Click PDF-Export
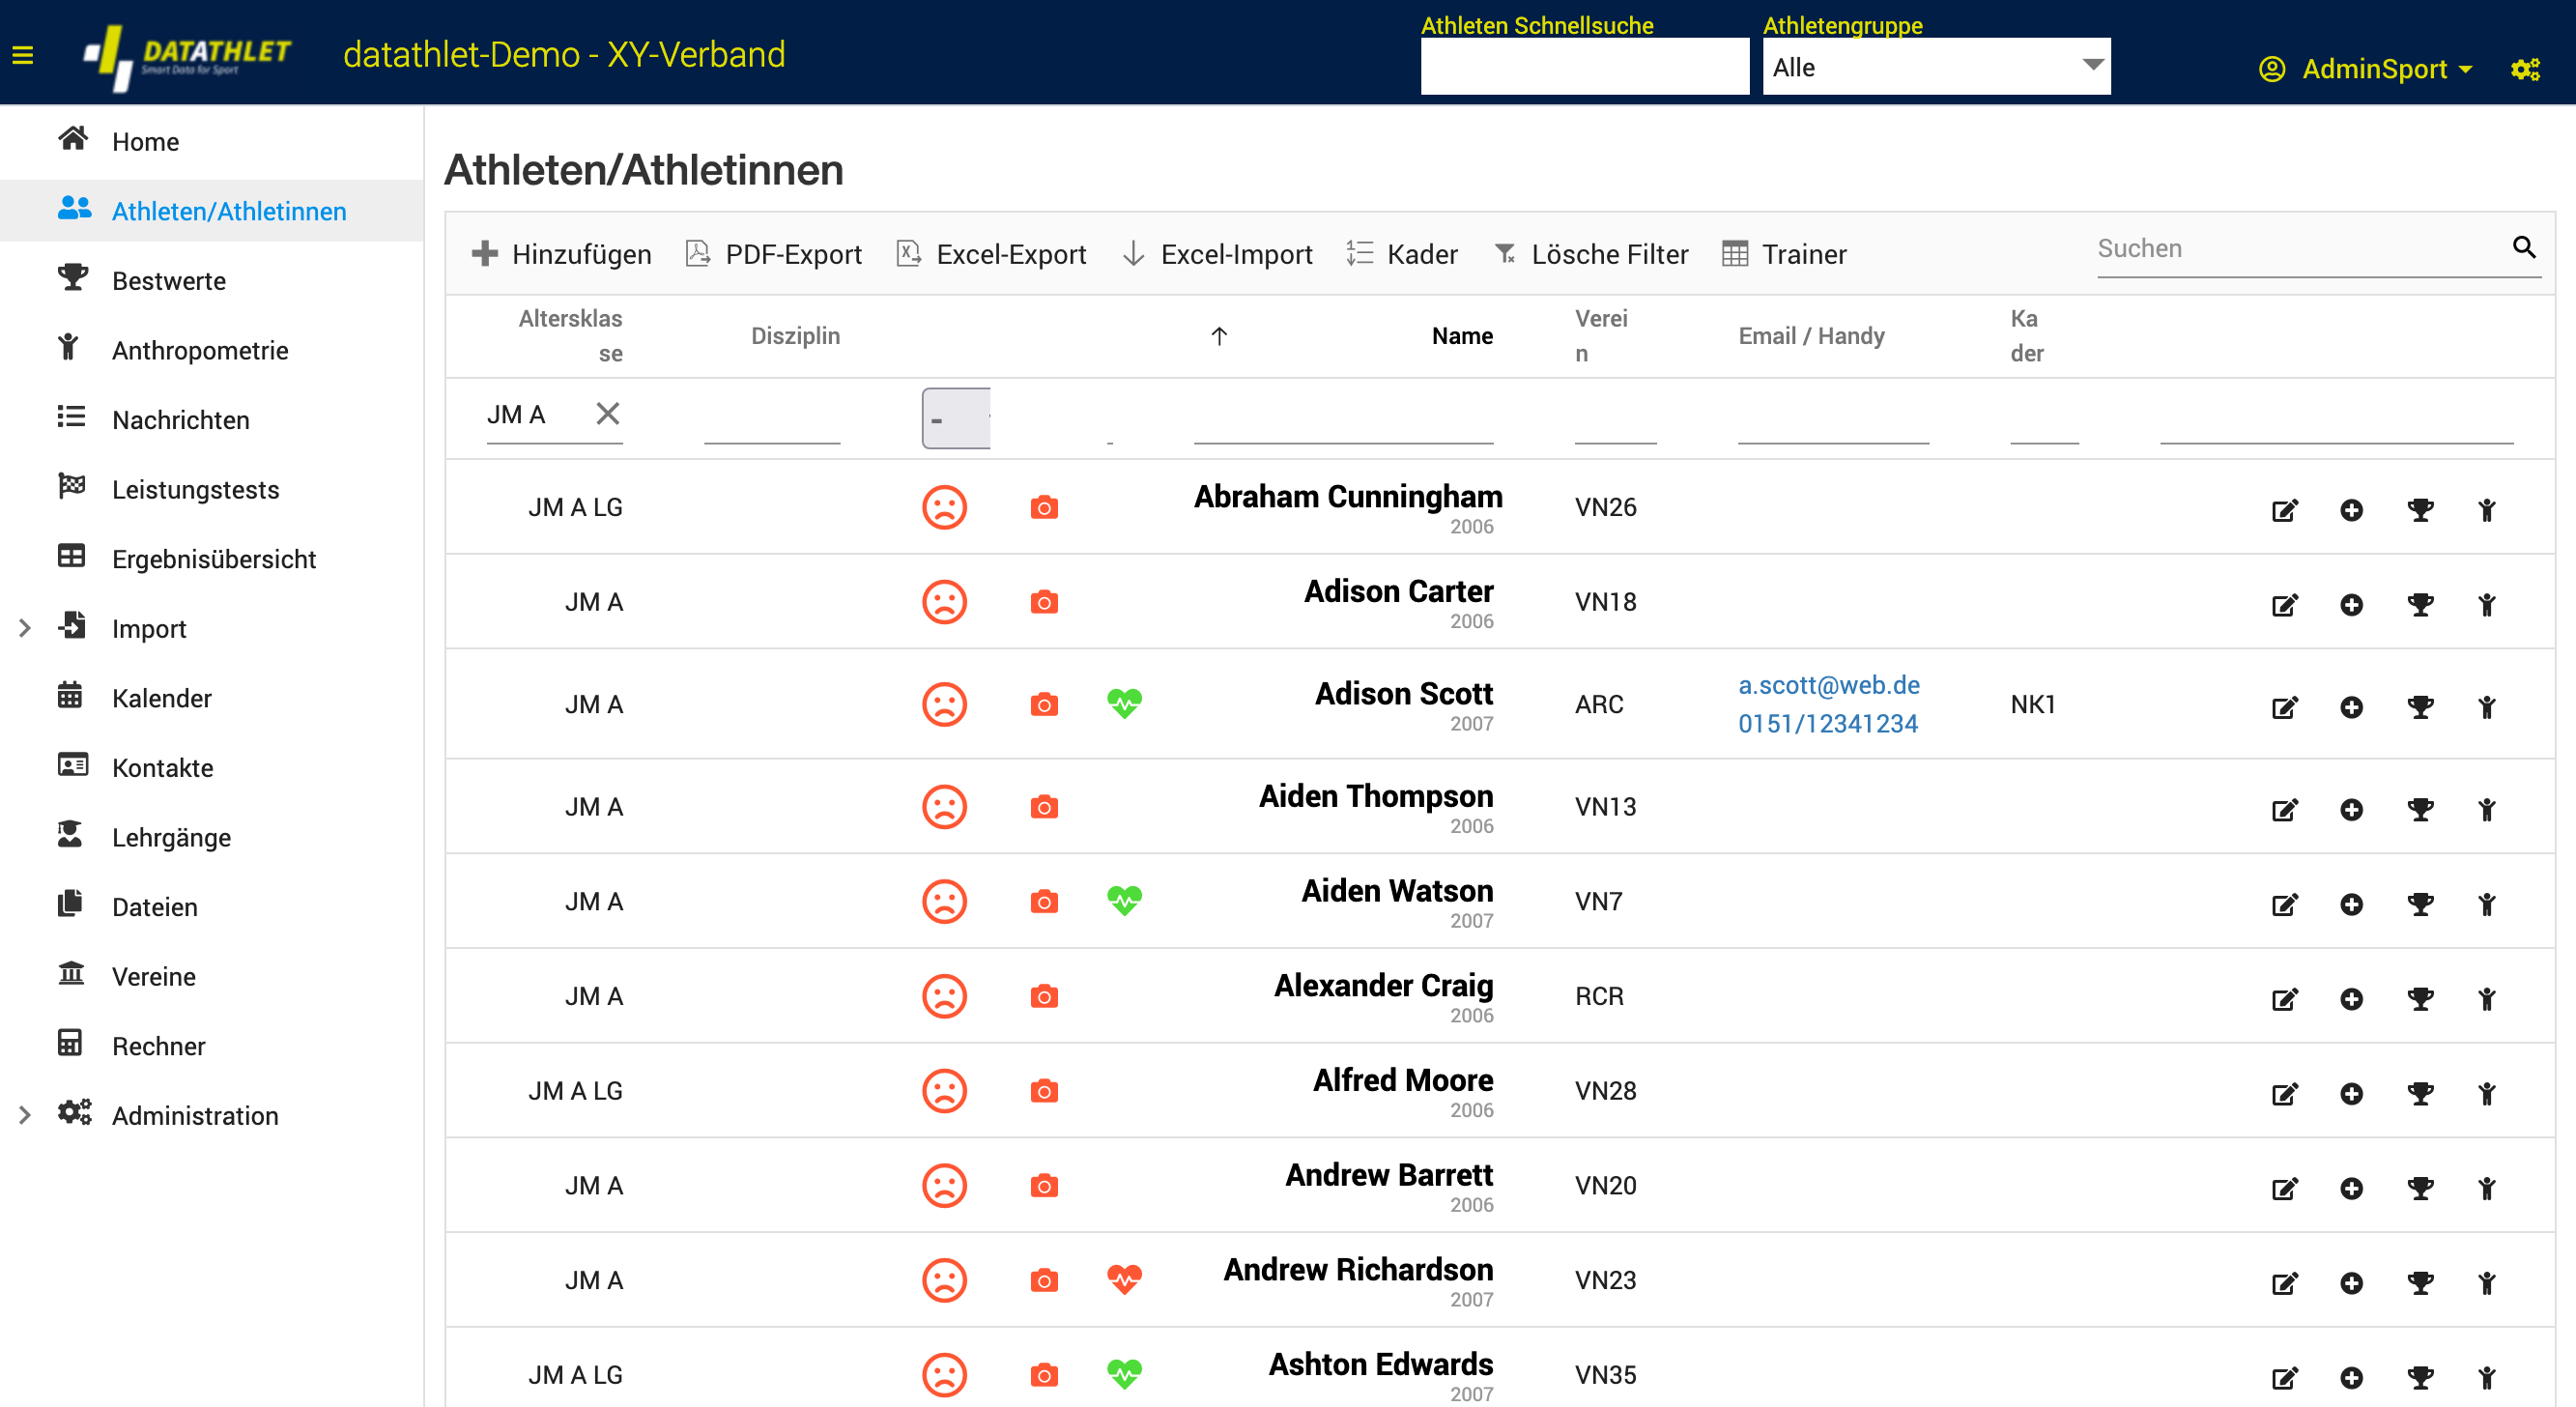The height and width of the screenshot is (1407, 2576). 773,254
